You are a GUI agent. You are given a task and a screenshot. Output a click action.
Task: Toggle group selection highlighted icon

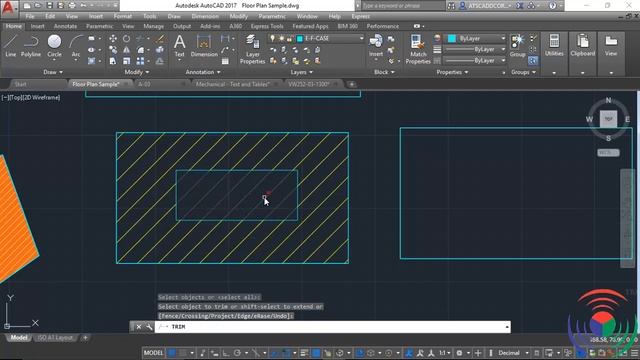[x=533, y=60]
